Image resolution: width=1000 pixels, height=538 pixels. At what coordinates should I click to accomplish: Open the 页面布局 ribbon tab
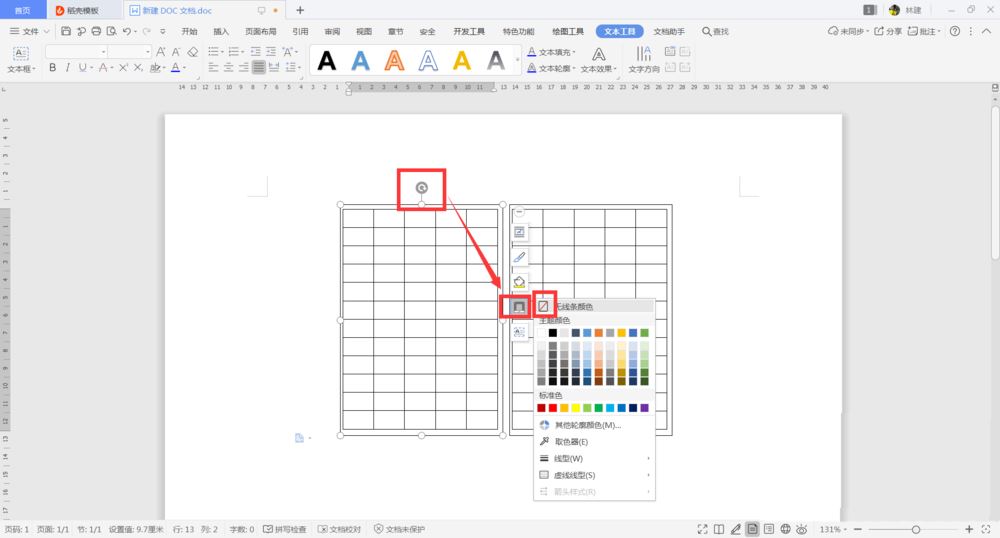click(261, 31)
